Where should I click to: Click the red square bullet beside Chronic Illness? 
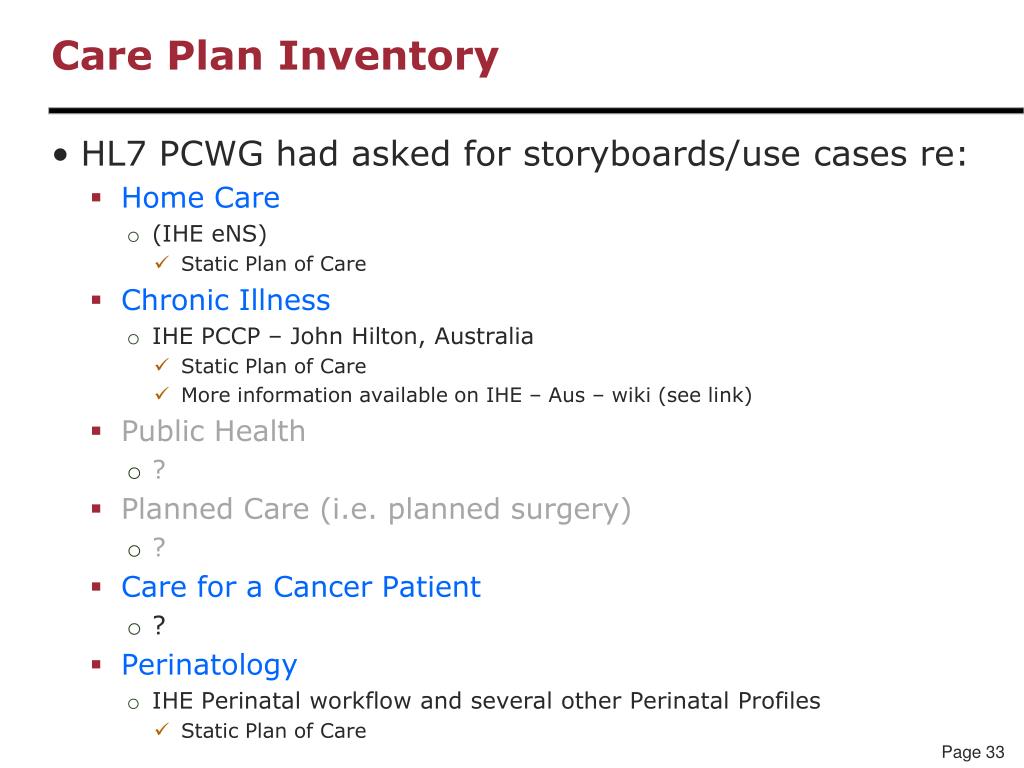pos(97,300)
